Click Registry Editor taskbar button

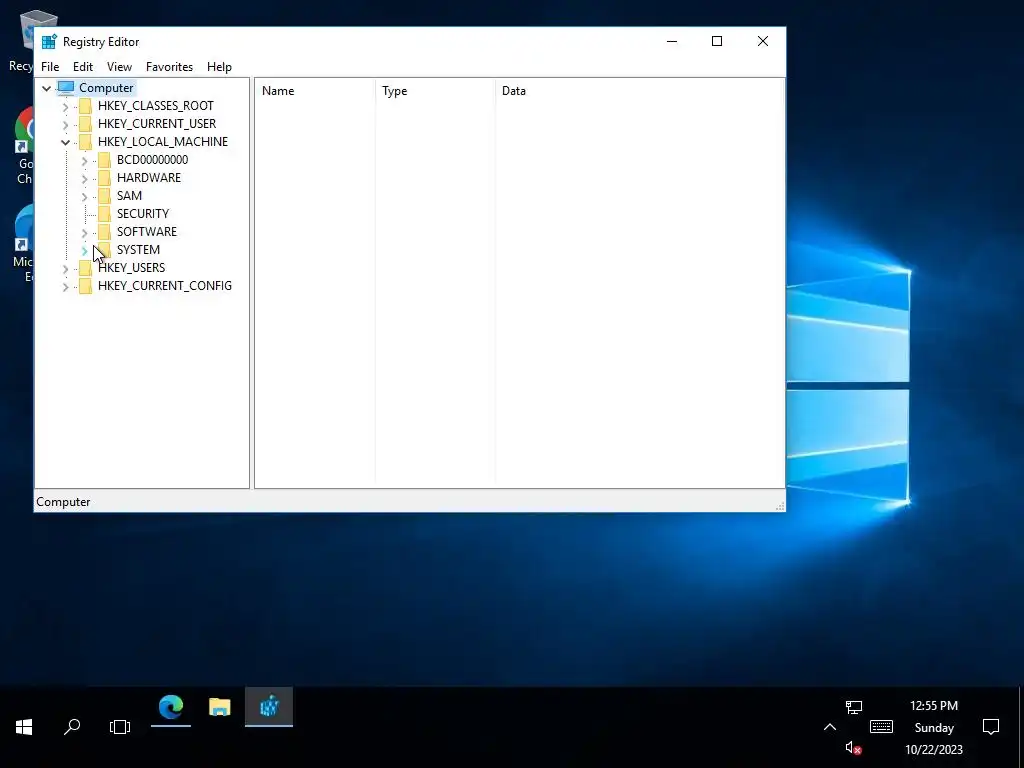point(269,707)
